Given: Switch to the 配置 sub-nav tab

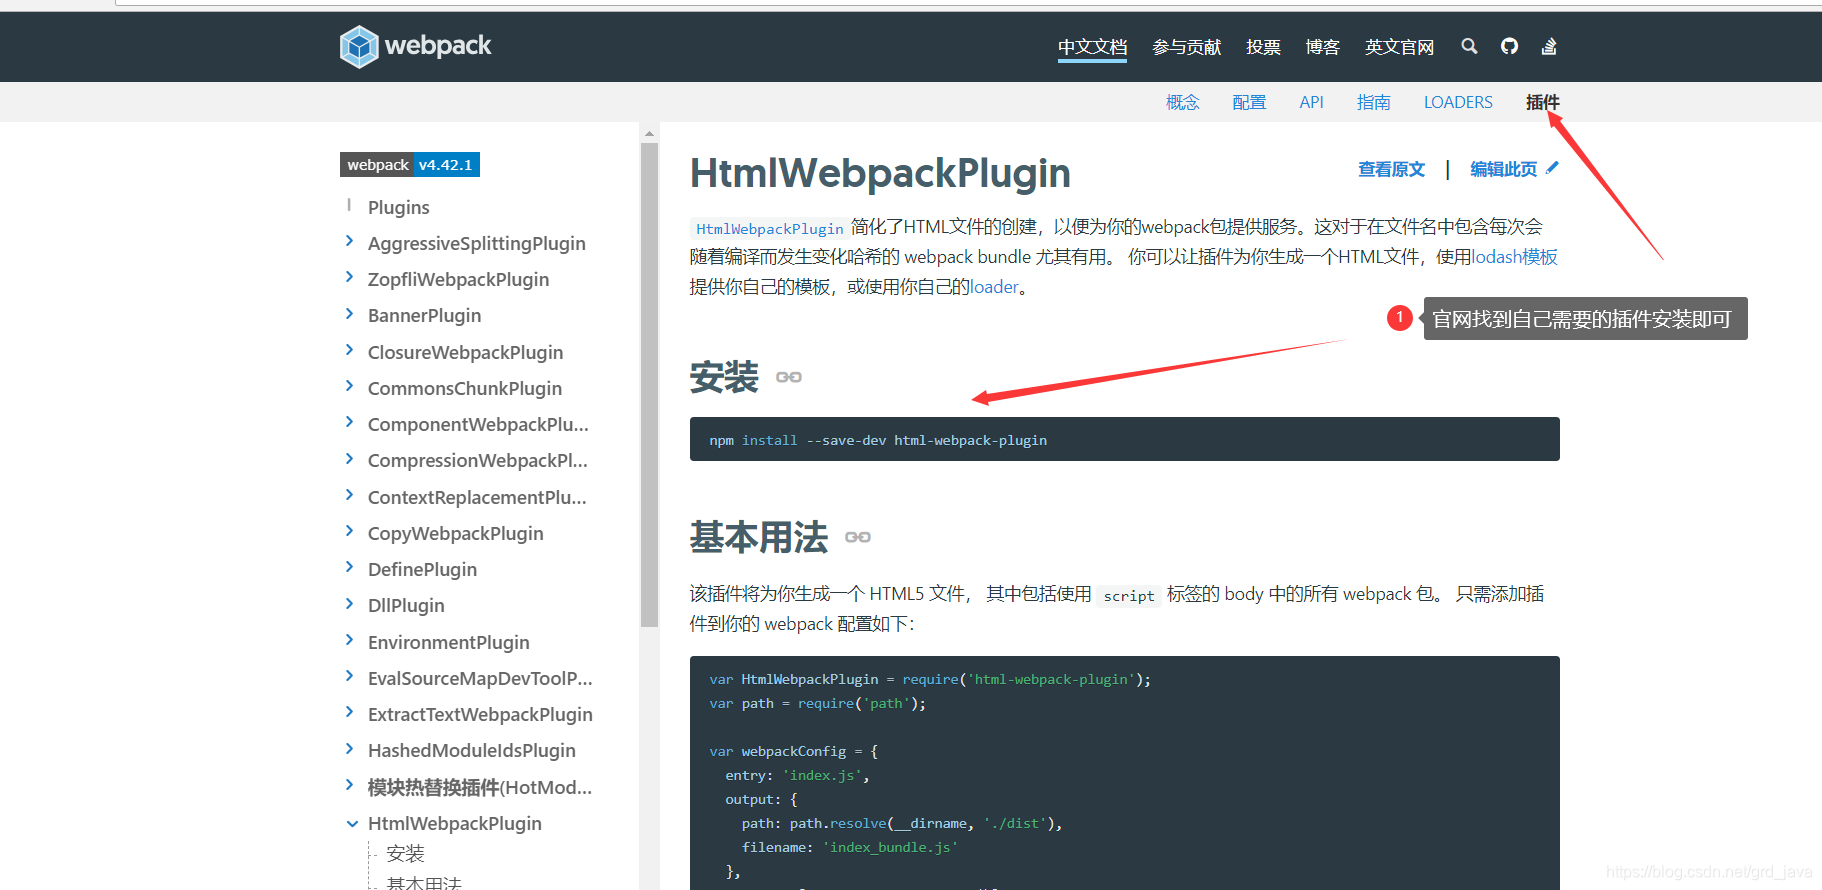Looking at the screenshot, I should pos(1249,102).
